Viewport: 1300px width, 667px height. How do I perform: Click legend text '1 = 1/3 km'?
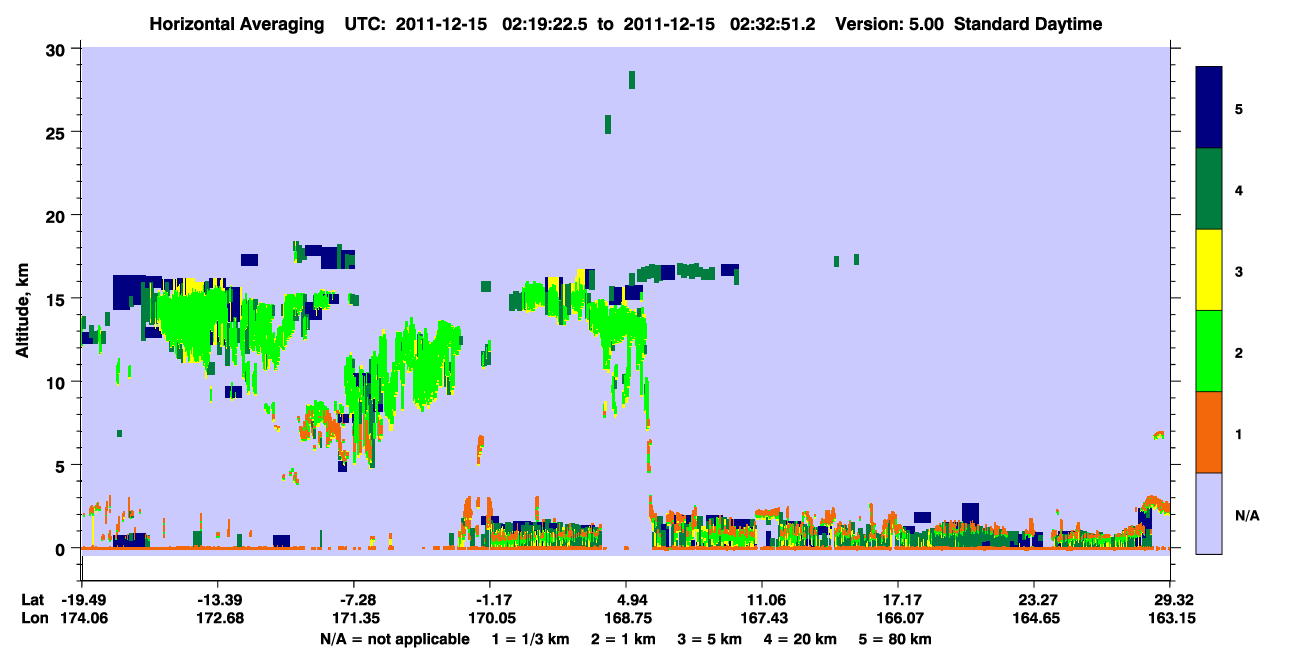pos(532,639)
